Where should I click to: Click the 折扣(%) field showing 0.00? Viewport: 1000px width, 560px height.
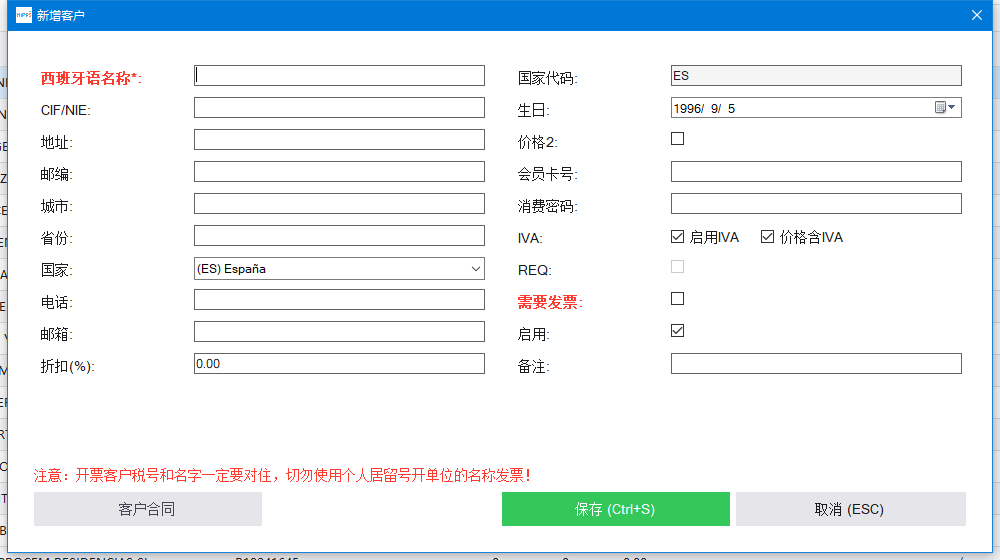pyautogui.click(x=339, y=364)
